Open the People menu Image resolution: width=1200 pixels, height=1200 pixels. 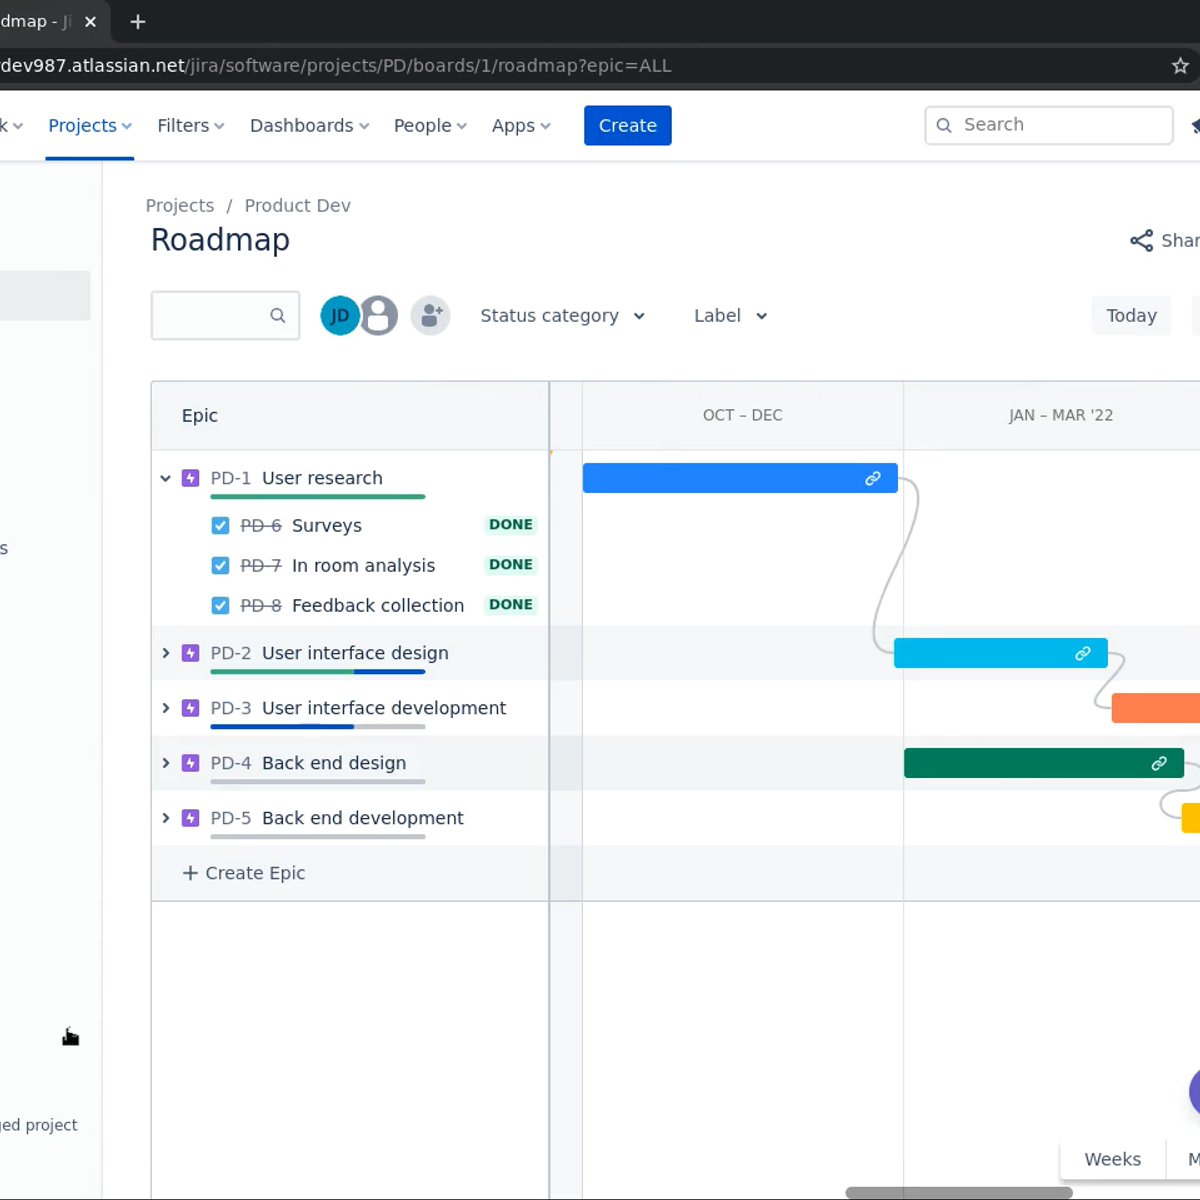(x=430, y=126)
